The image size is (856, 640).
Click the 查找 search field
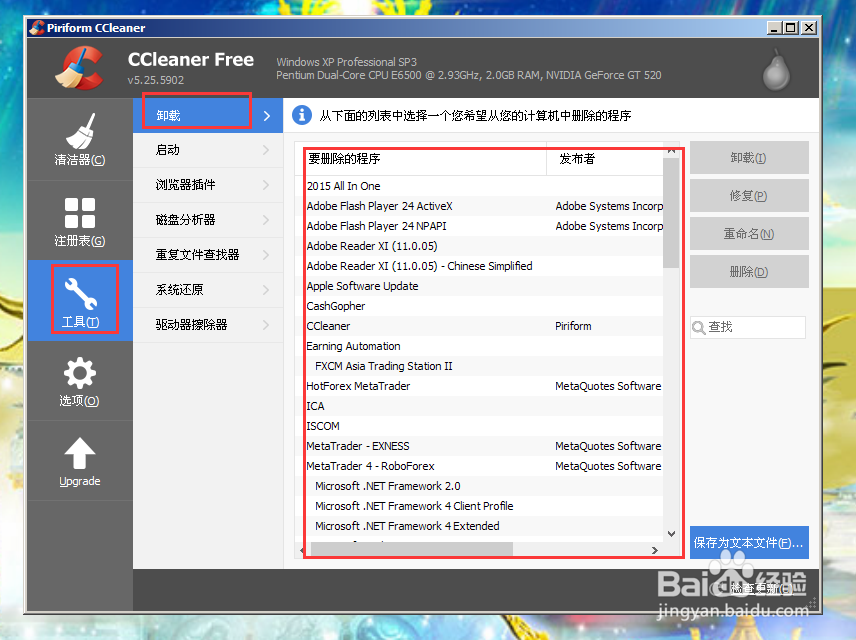(748, 327)
